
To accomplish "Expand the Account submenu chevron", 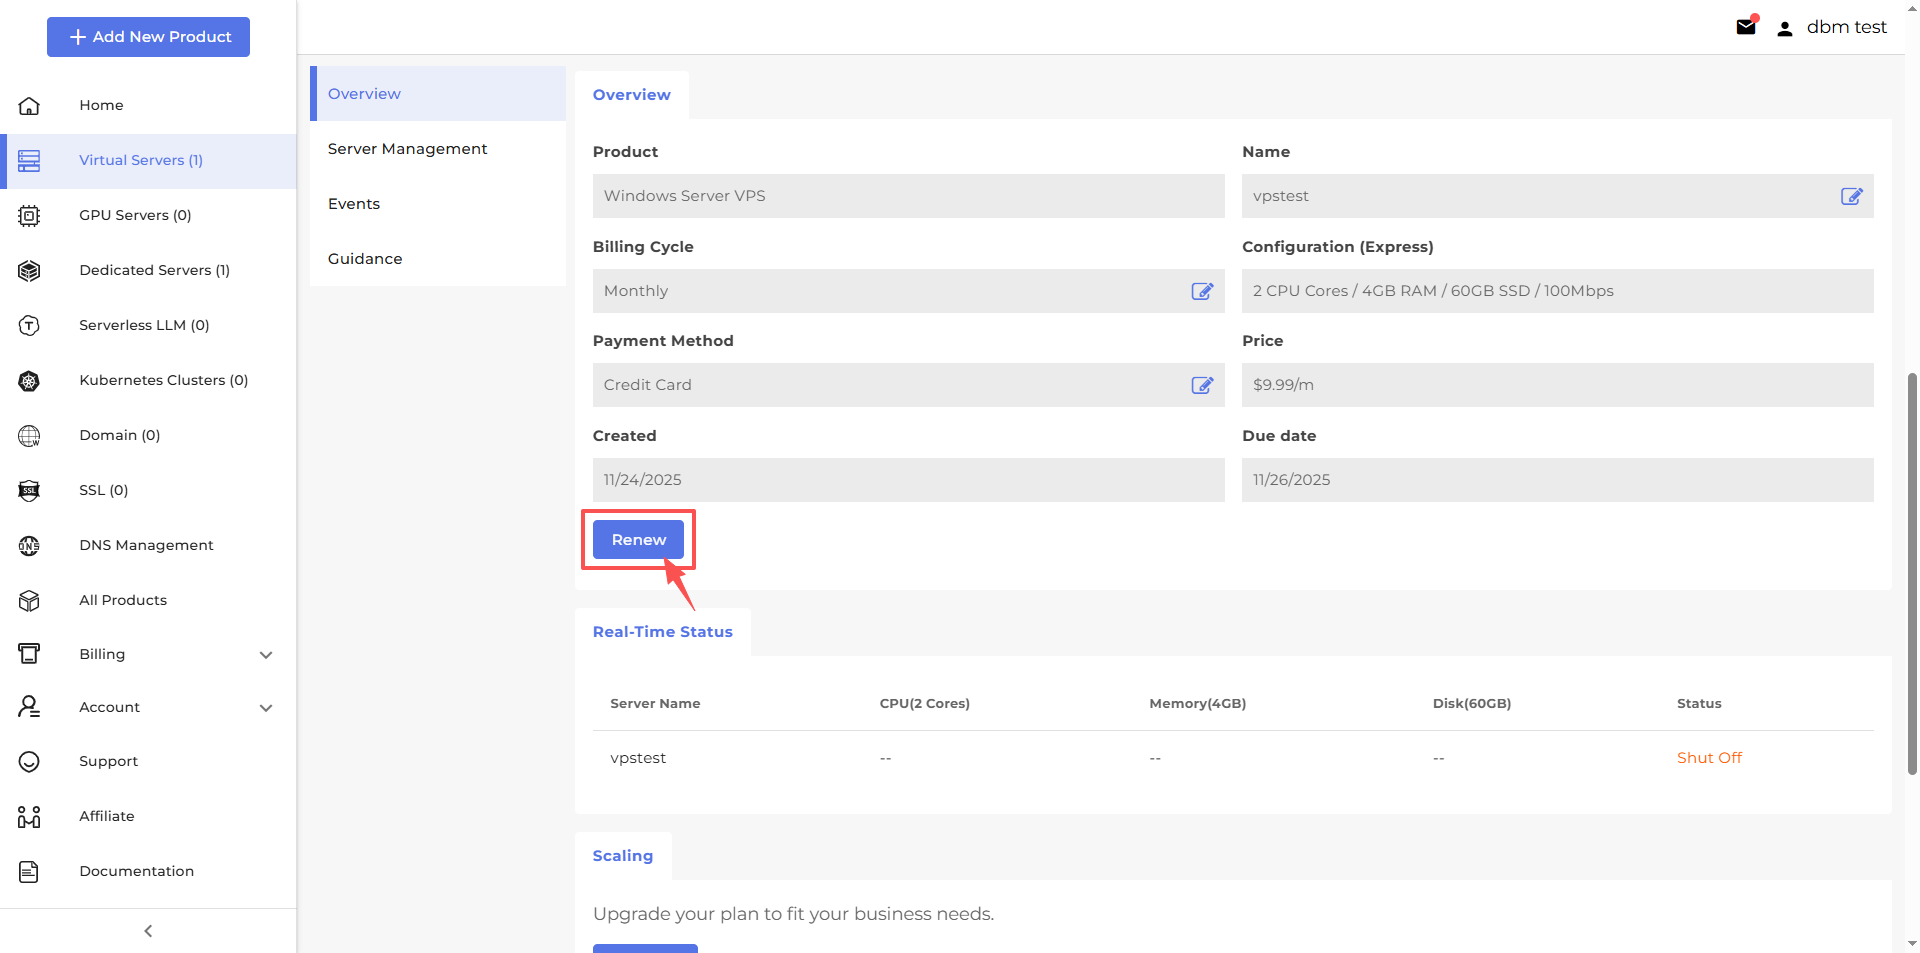I will coord(266,708).
